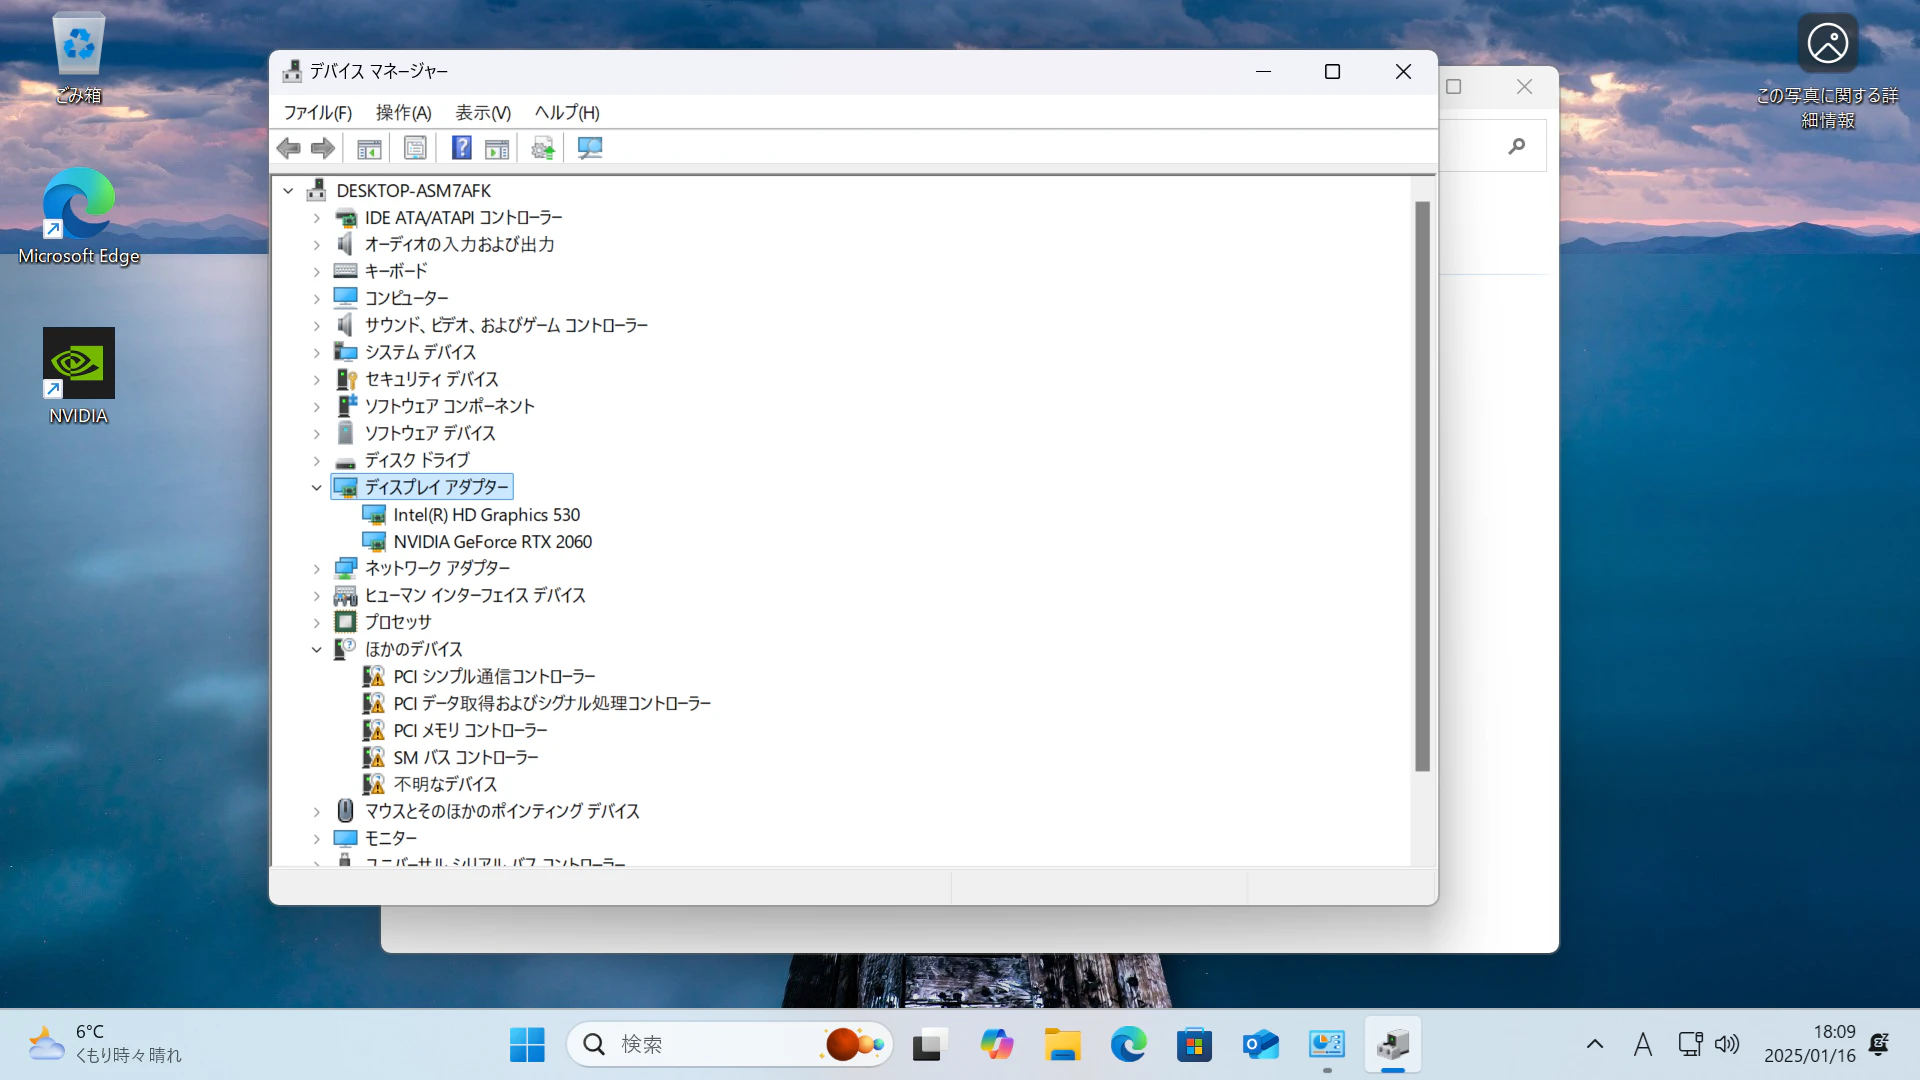This screenshot has height=1080, width=1920.
Task: Select the PCI シンプル通信コントローラー warning icon
Action: tap(374, 677)
